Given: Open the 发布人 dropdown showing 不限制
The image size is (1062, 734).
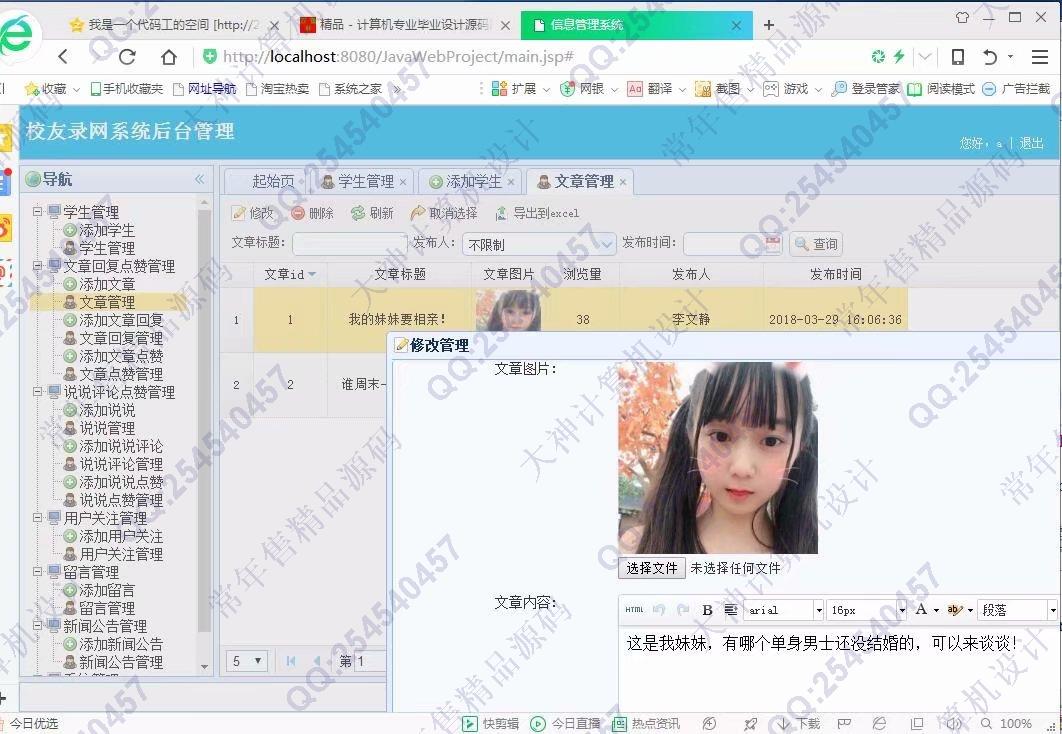Looking at the screenshot, I should click(539, 243).
